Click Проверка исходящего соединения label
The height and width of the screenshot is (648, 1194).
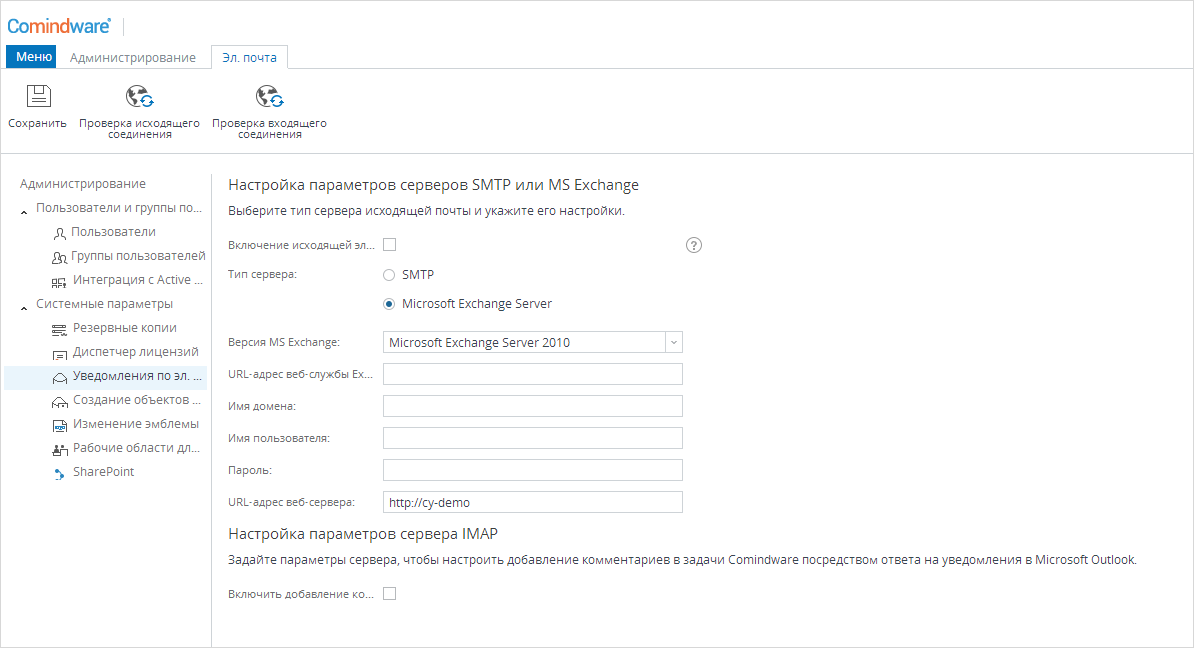tap(139, 129)
